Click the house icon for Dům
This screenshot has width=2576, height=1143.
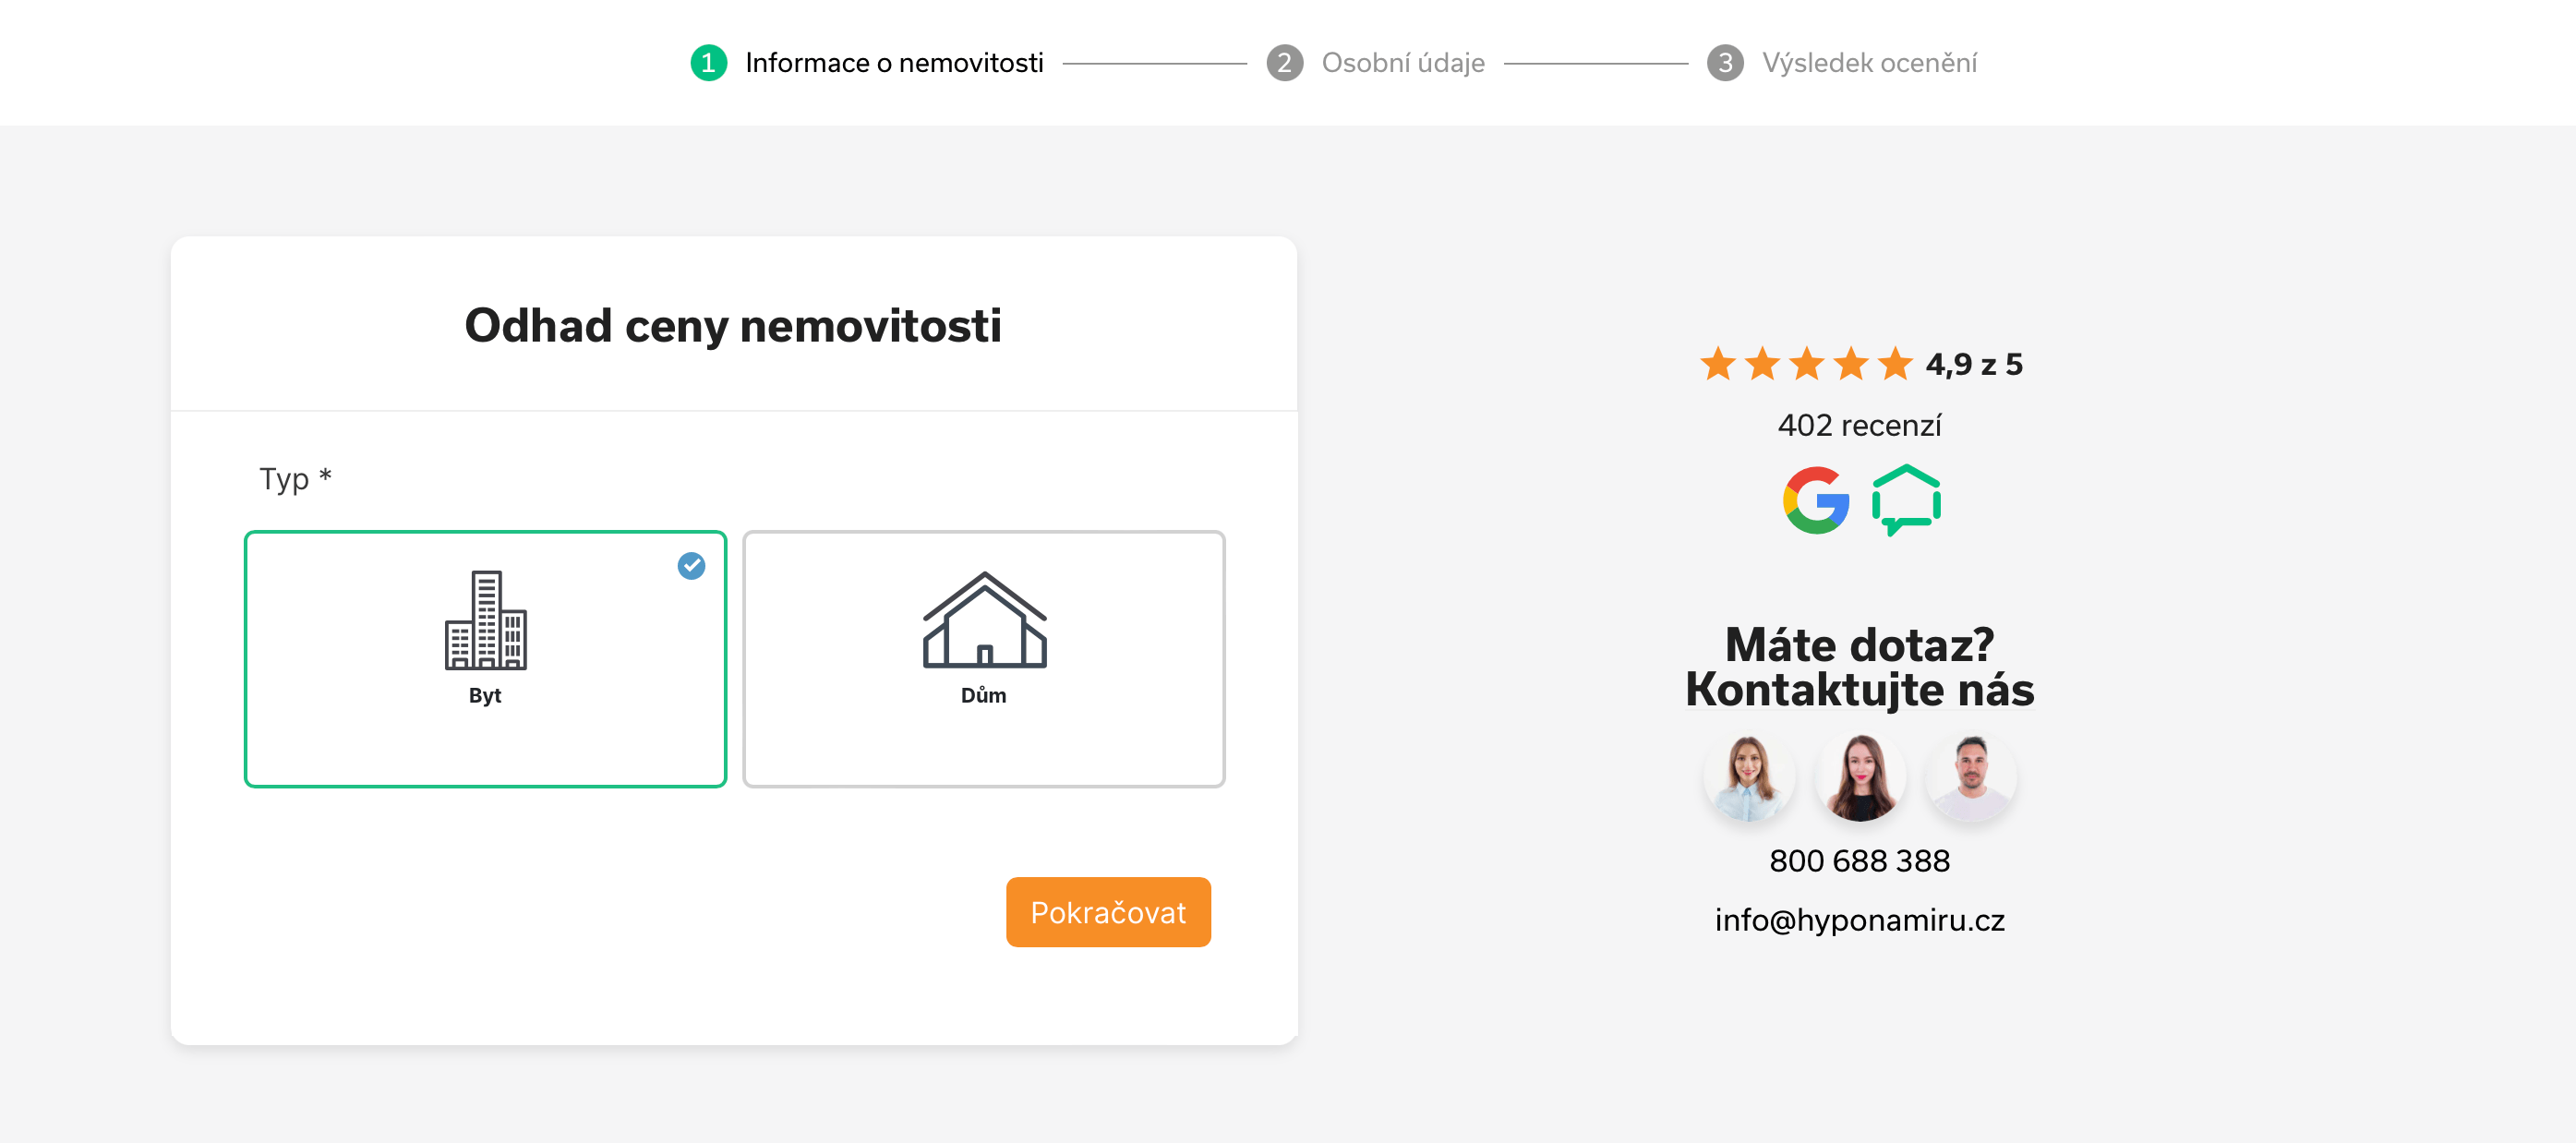click(x=984, y=620)
